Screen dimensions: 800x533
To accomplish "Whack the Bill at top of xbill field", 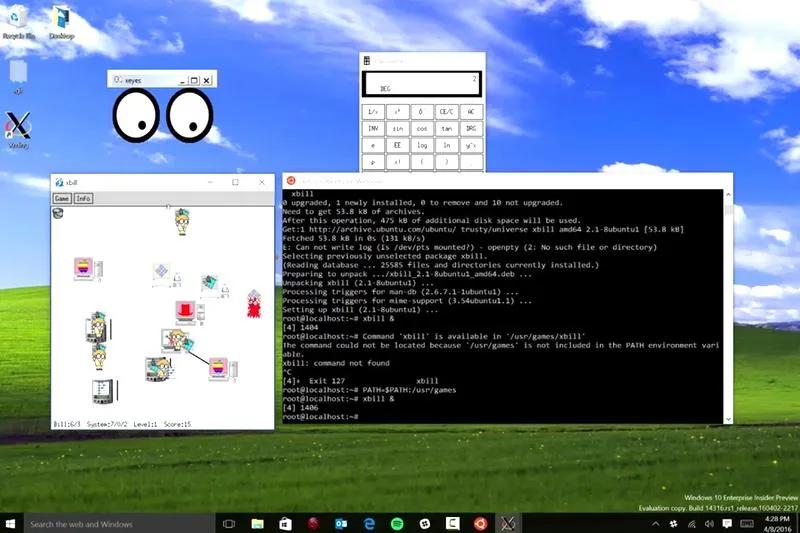I will [x=182, y=222].
